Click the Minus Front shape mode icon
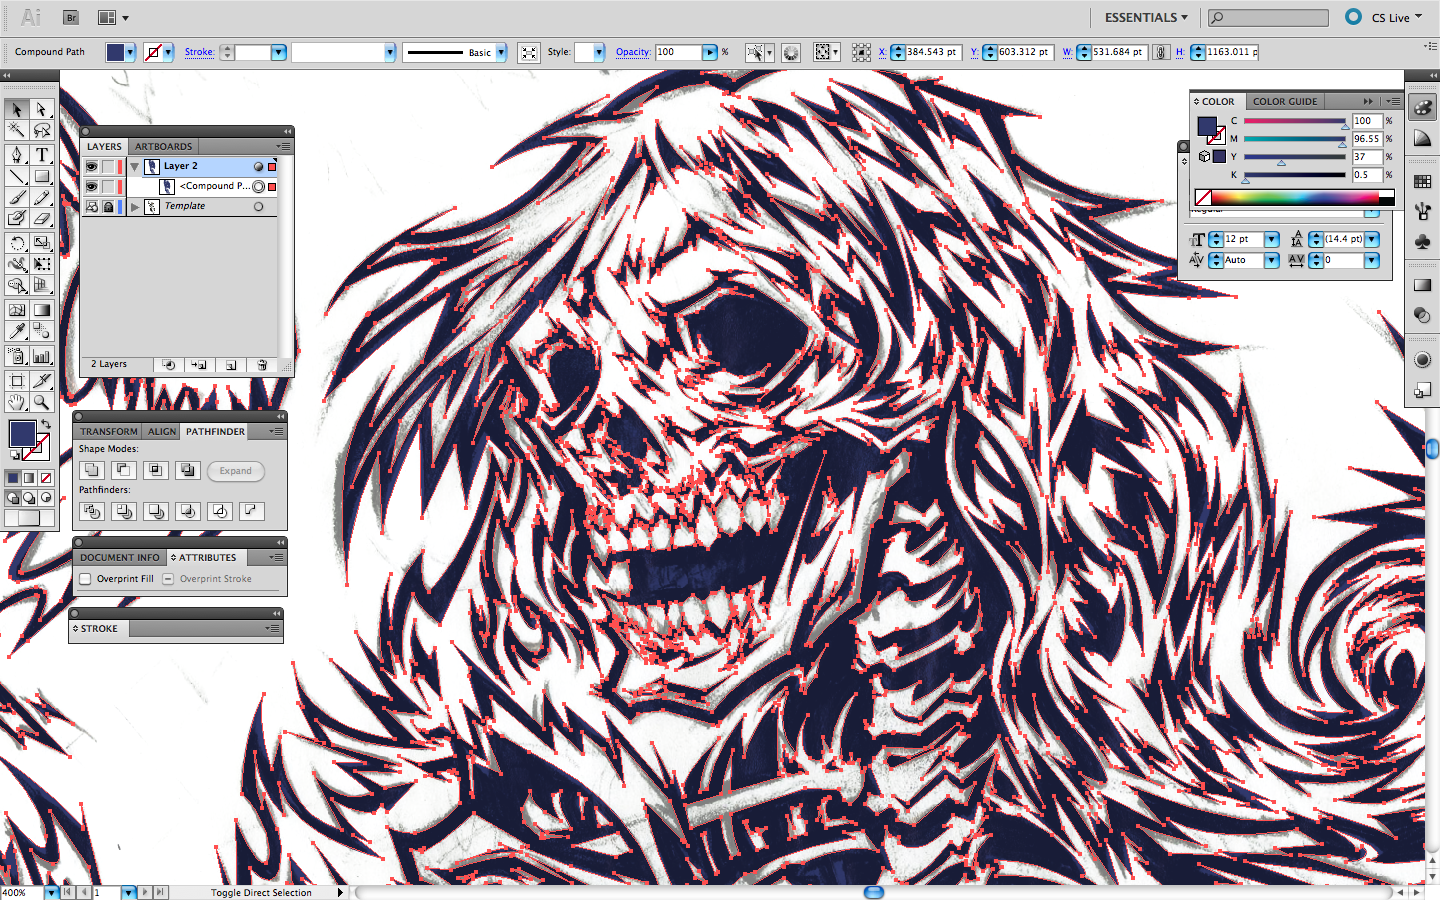Screen dimensions: 1440x900 (124, 470)
